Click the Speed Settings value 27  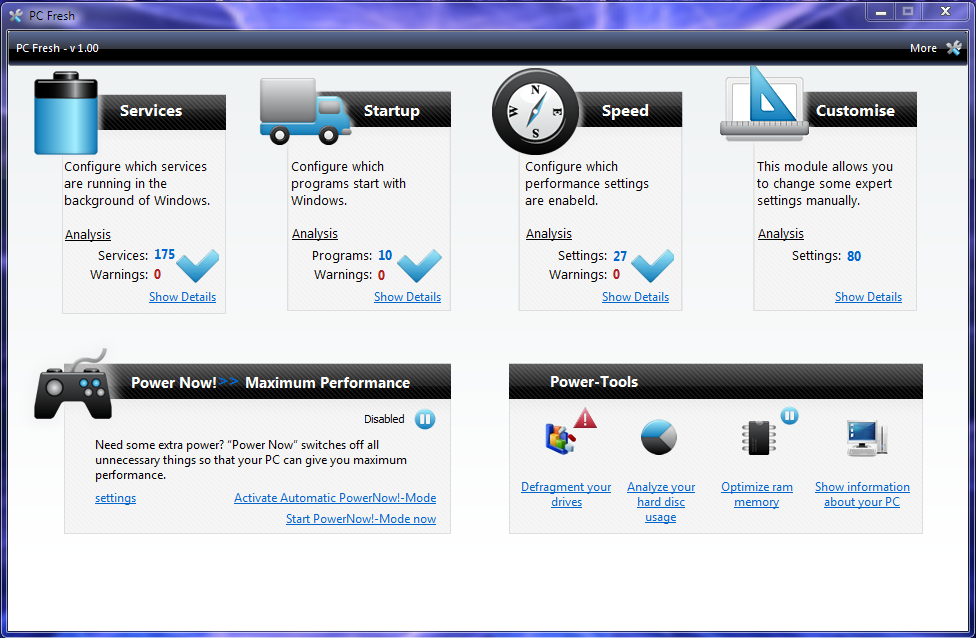tap(620, 256)
